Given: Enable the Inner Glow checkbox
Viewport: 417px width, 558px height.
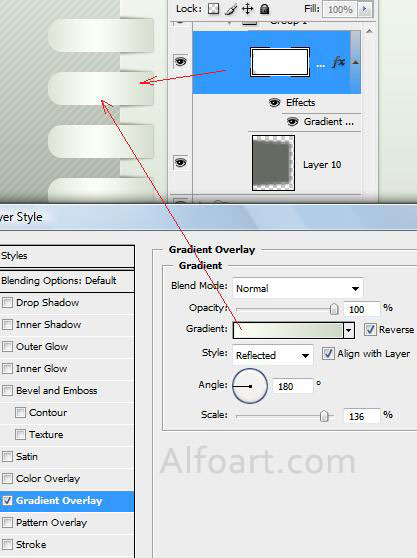Looking at the screenshot, I should click(x=7, y=369).
